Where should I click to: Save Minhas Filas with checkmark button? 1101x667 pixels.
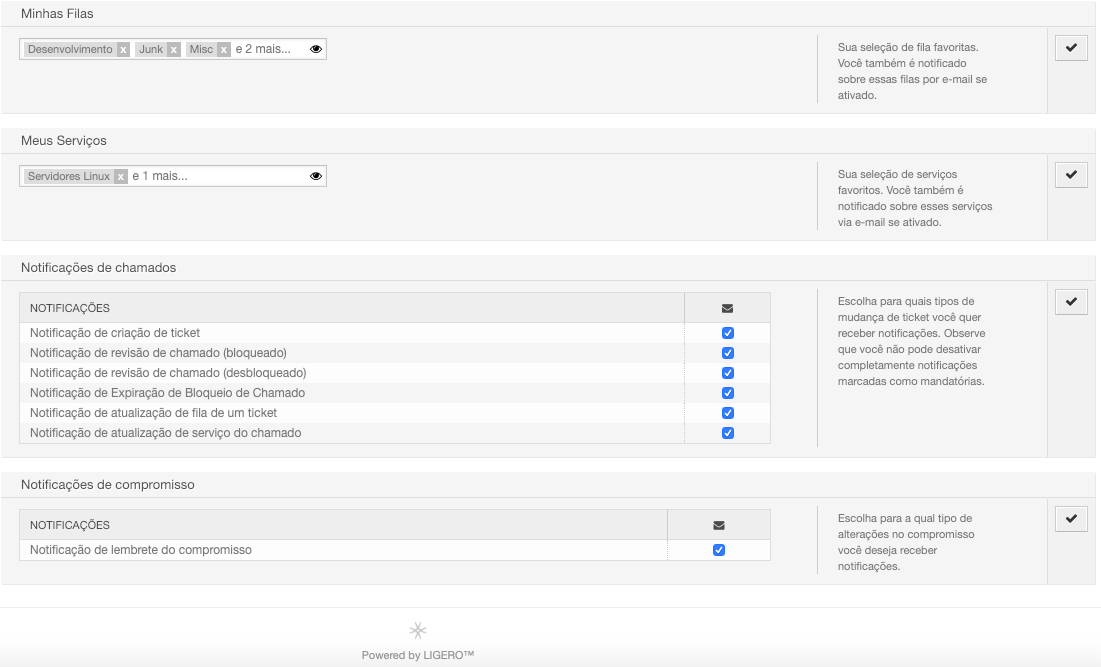pos(1072,48)
